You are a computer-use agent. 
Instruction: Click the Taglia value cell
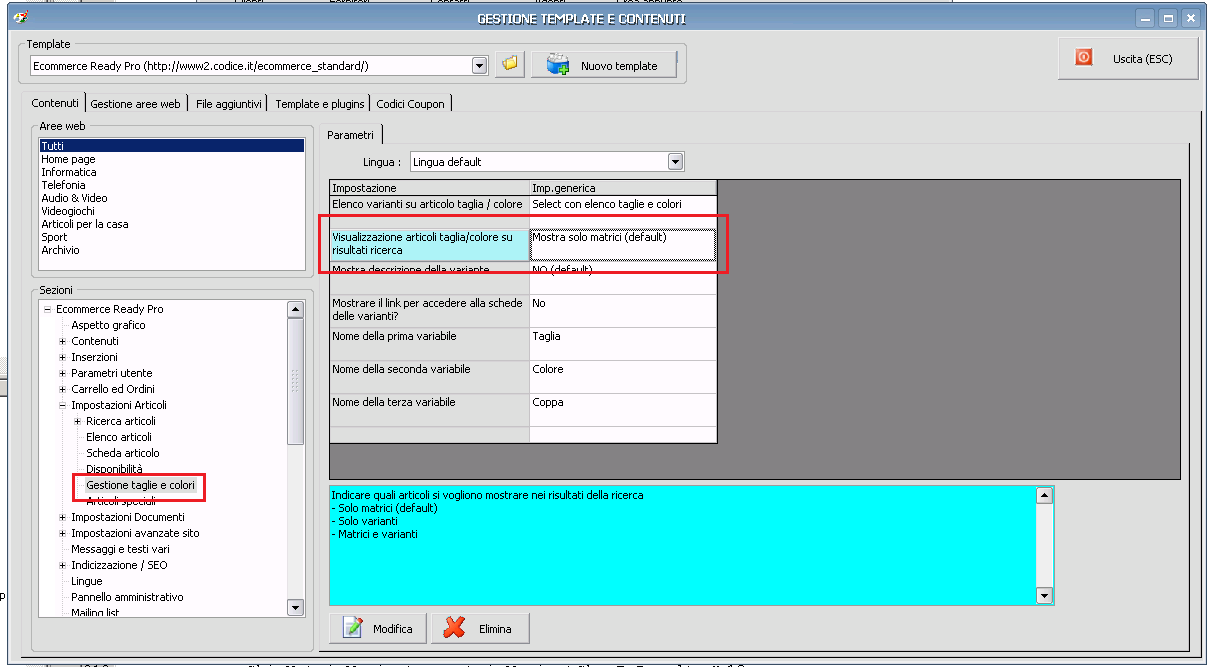coord(623,344)
